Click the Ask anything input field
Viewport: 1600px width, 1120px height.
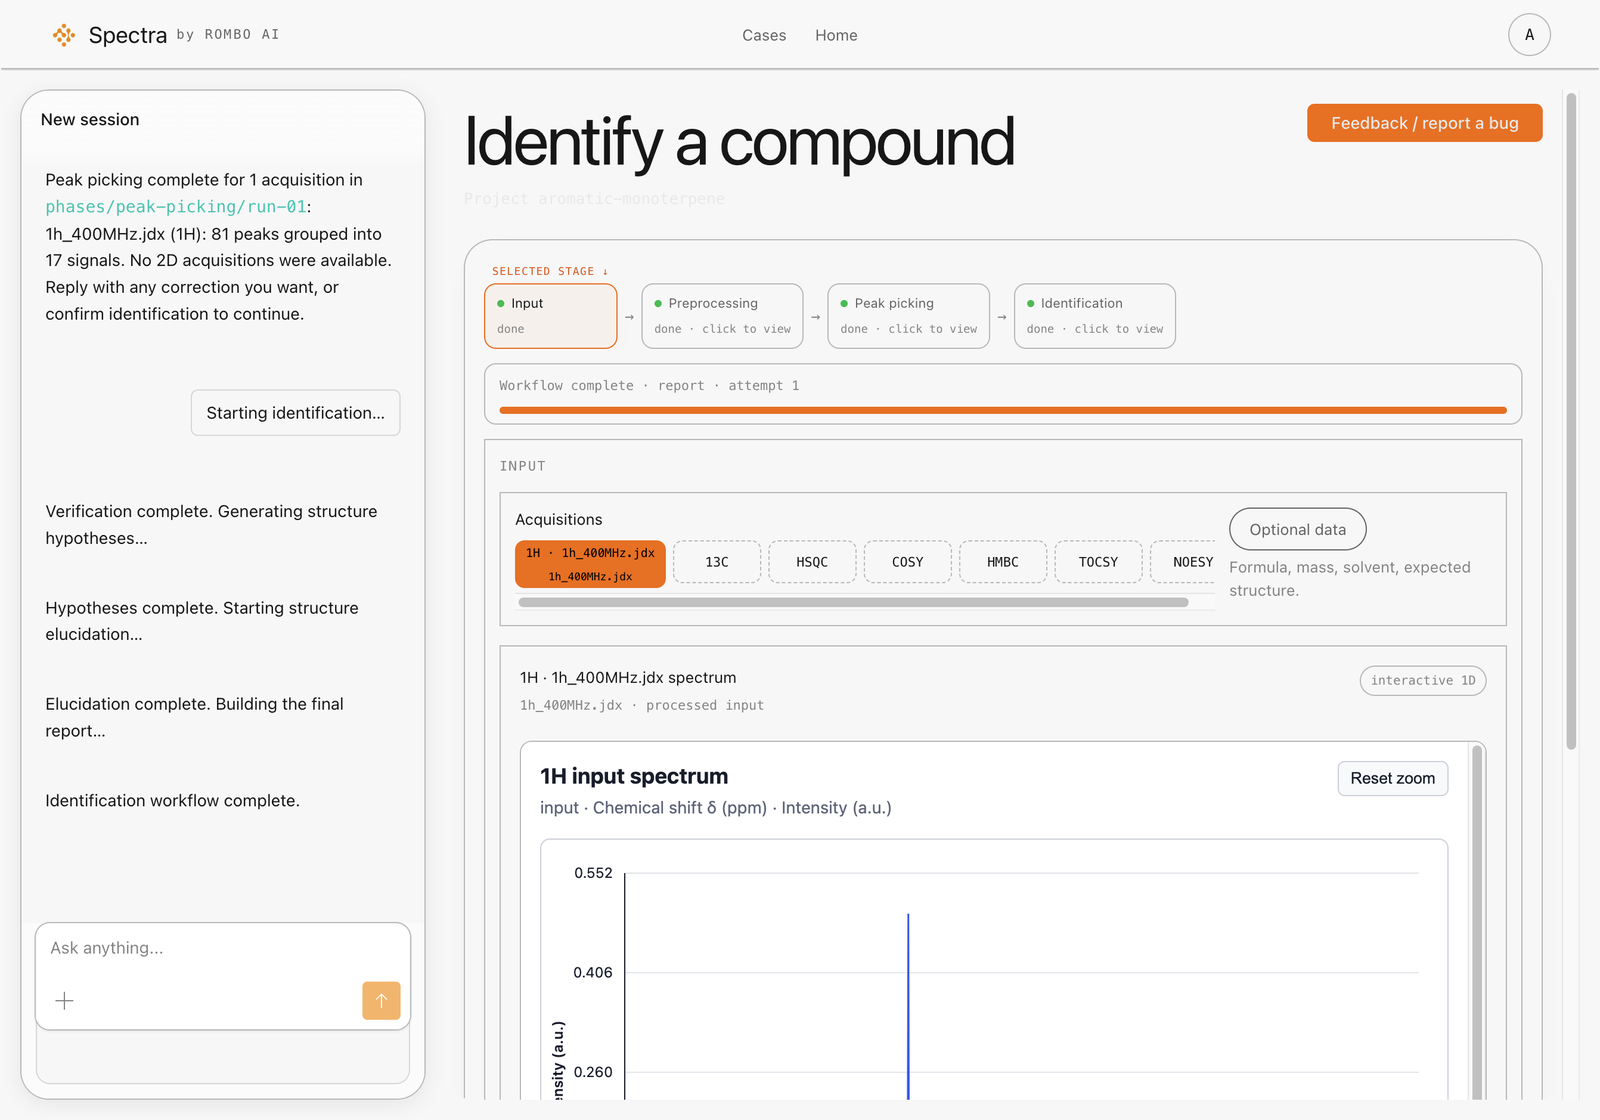coord(223,948)
